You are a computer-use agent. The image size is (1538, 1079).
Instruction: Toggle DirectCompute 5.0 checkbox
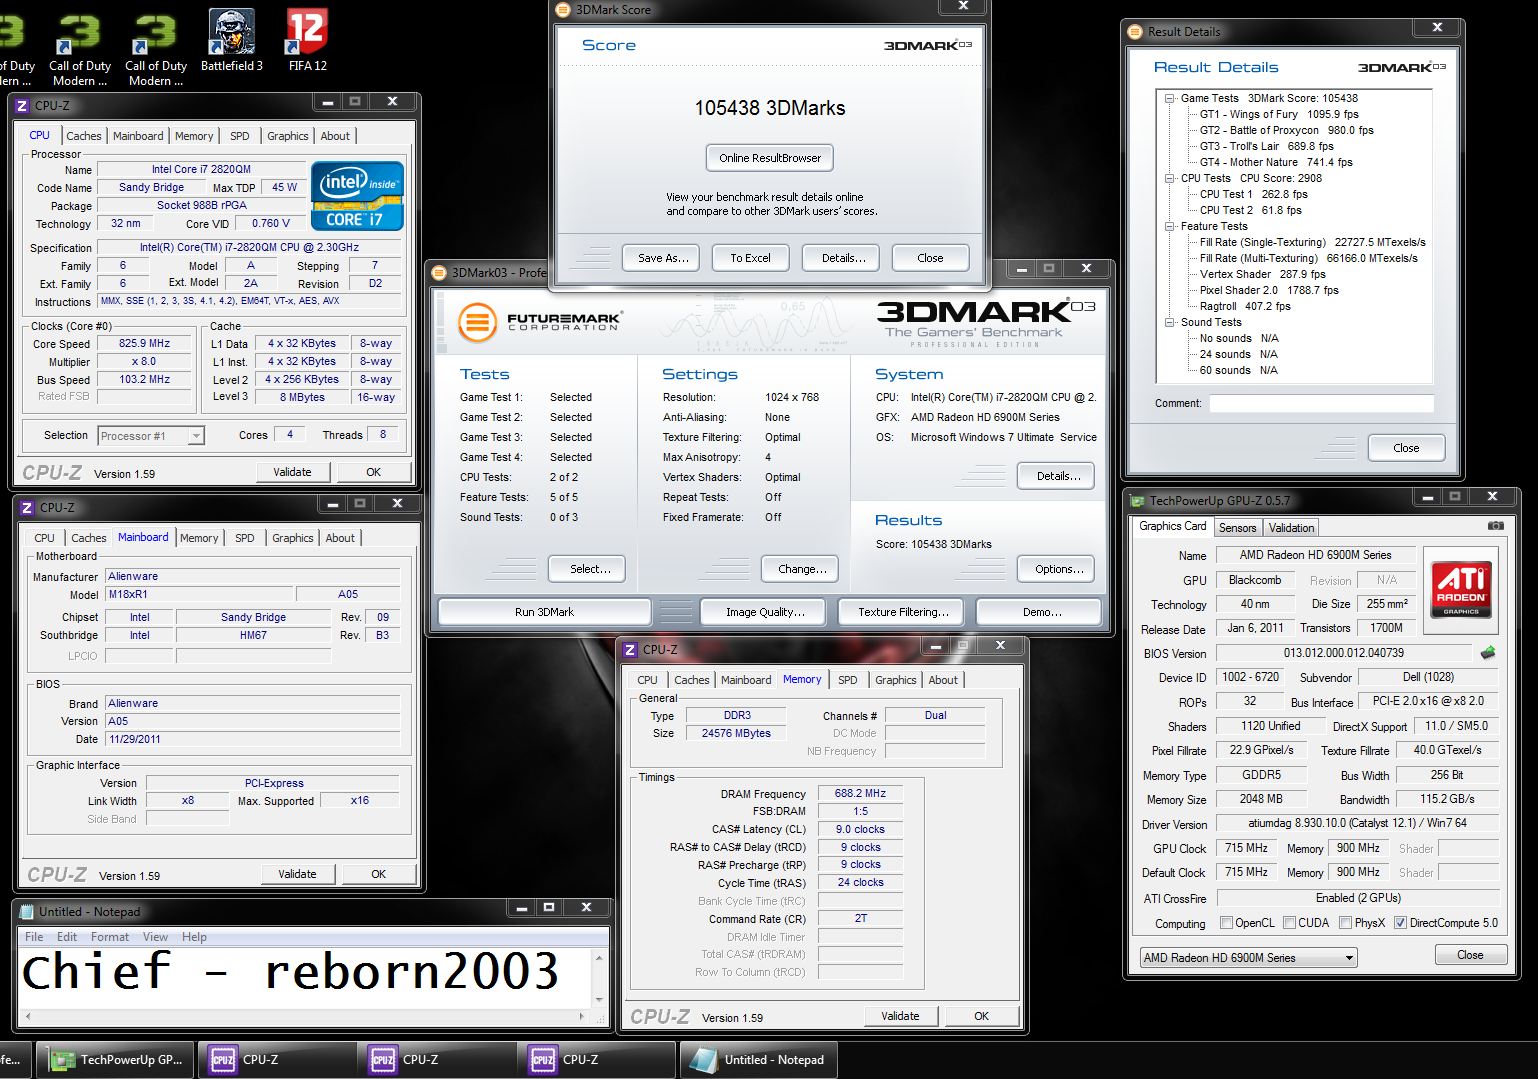point(1400,923)
